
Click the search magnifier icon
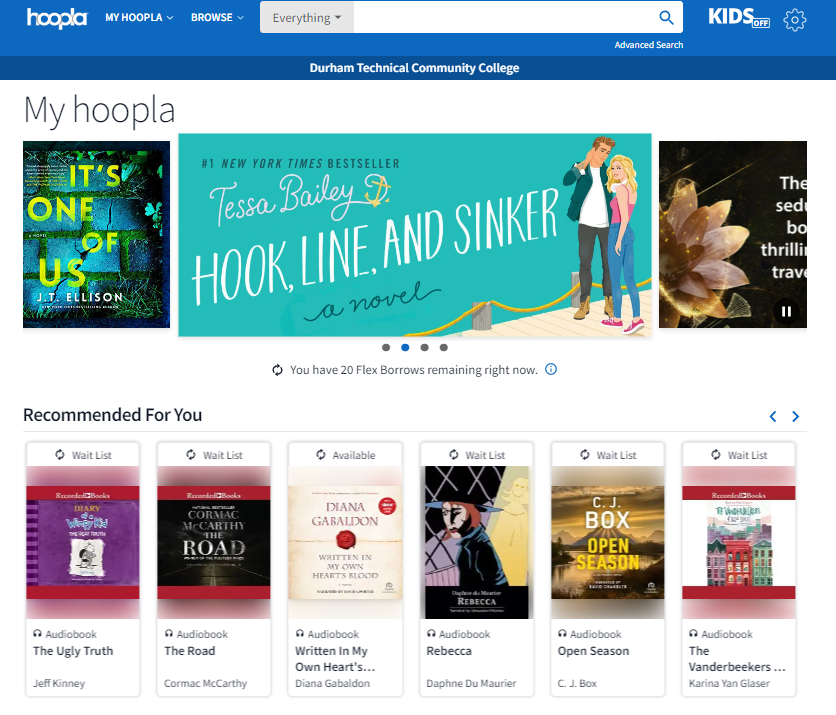tap(666, 18)
